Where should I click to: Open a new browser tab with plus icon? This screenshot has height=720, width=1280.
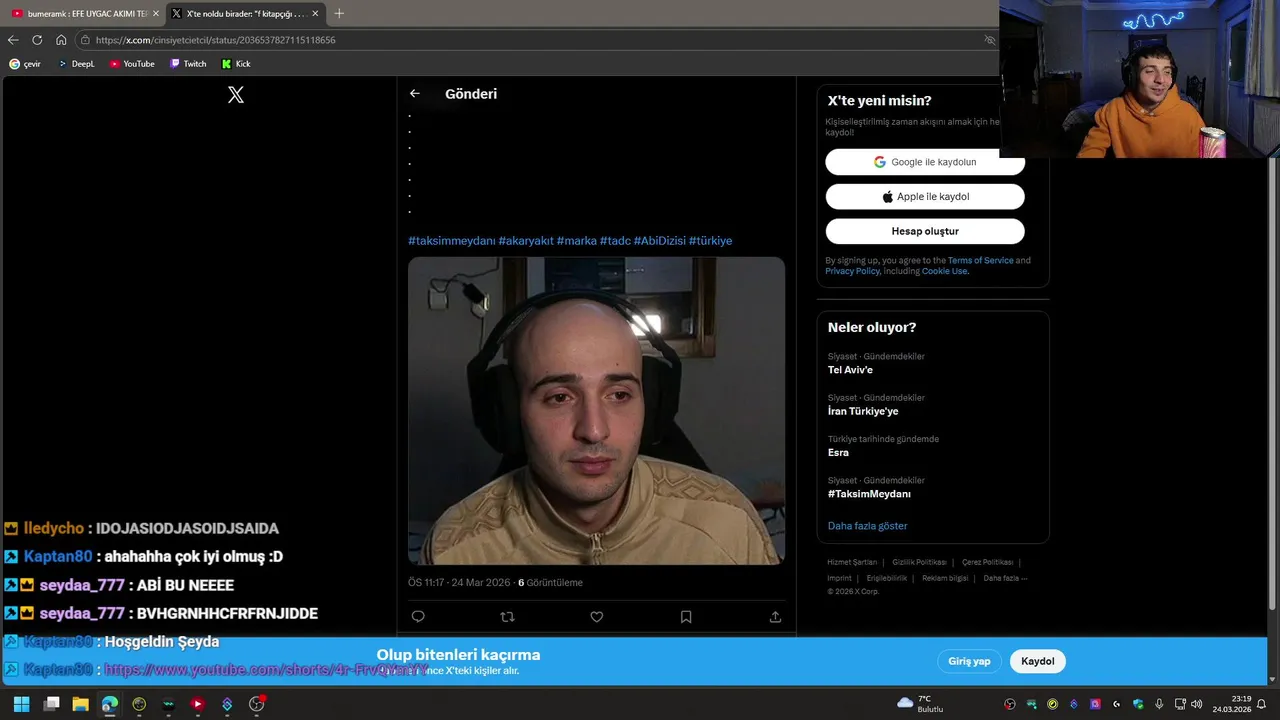[339, 13]
